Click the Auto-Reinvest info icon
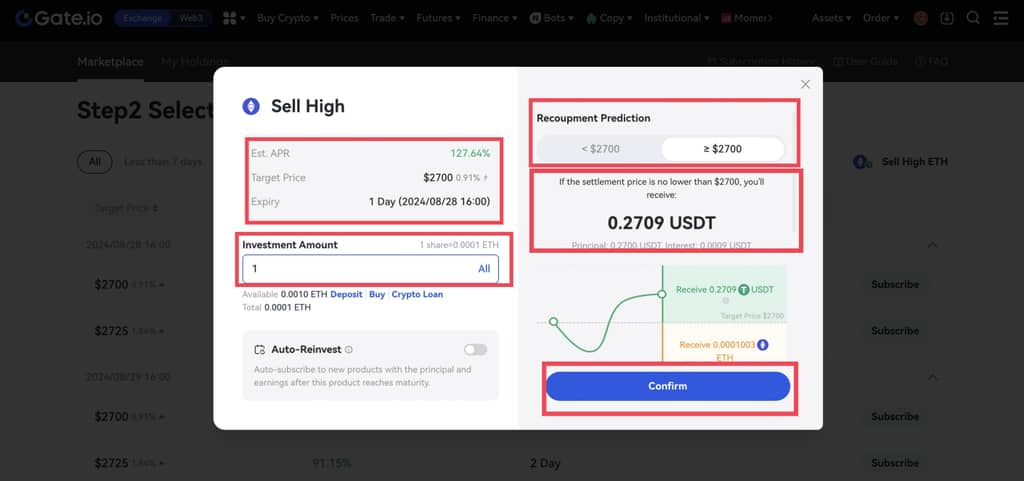Viewport: 1024px width, 481px height. [x=349, y=350]
